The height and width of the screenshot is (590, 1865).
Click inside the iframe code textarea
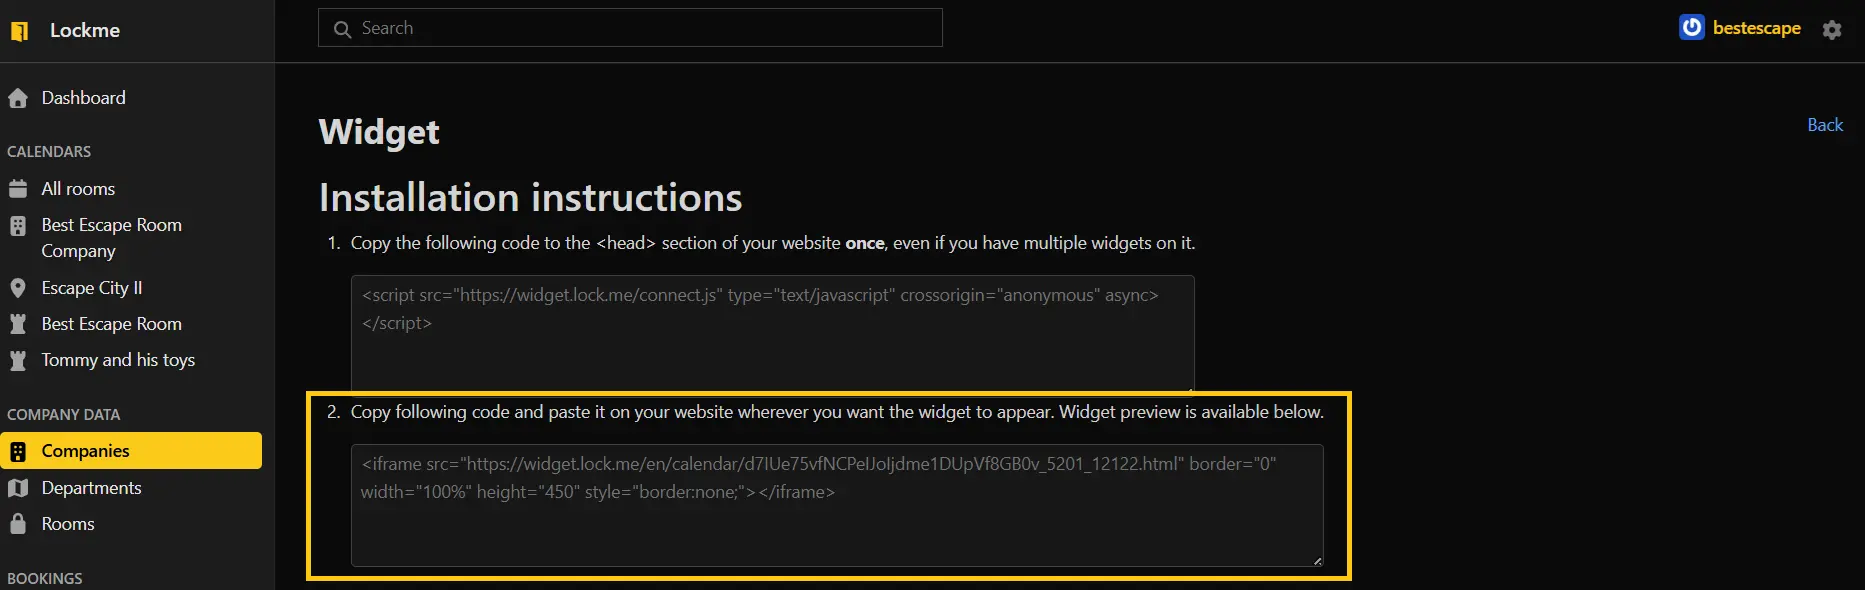point(836,520)
